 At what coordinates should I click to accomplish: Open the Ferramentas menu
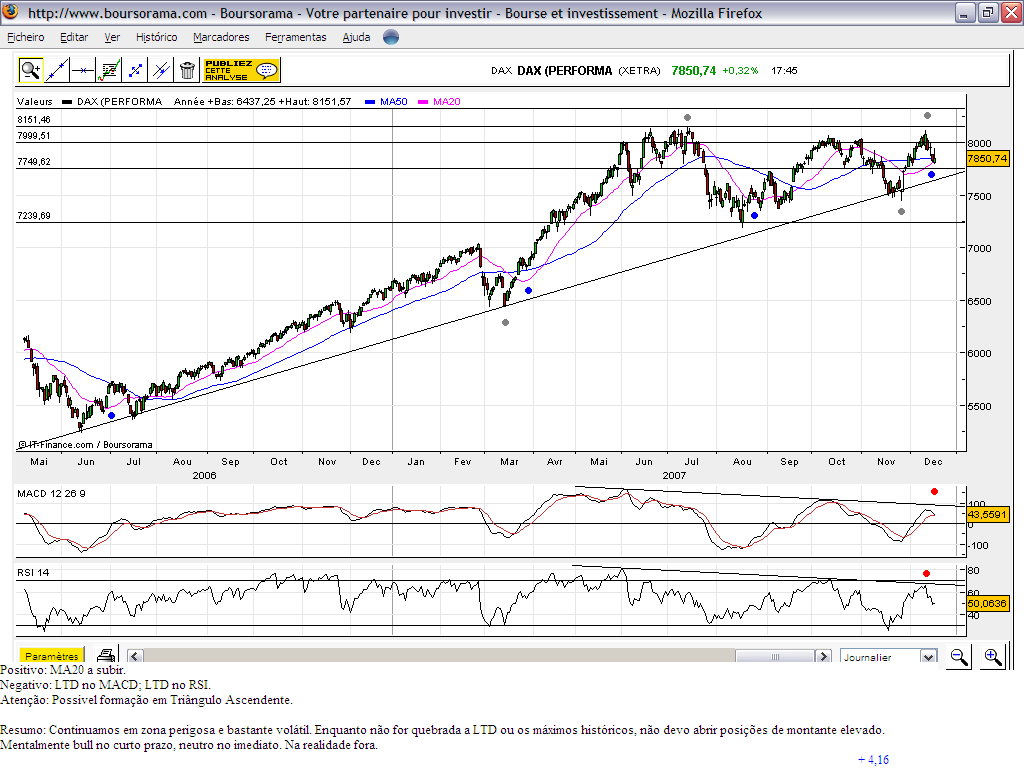coord(296,37)
